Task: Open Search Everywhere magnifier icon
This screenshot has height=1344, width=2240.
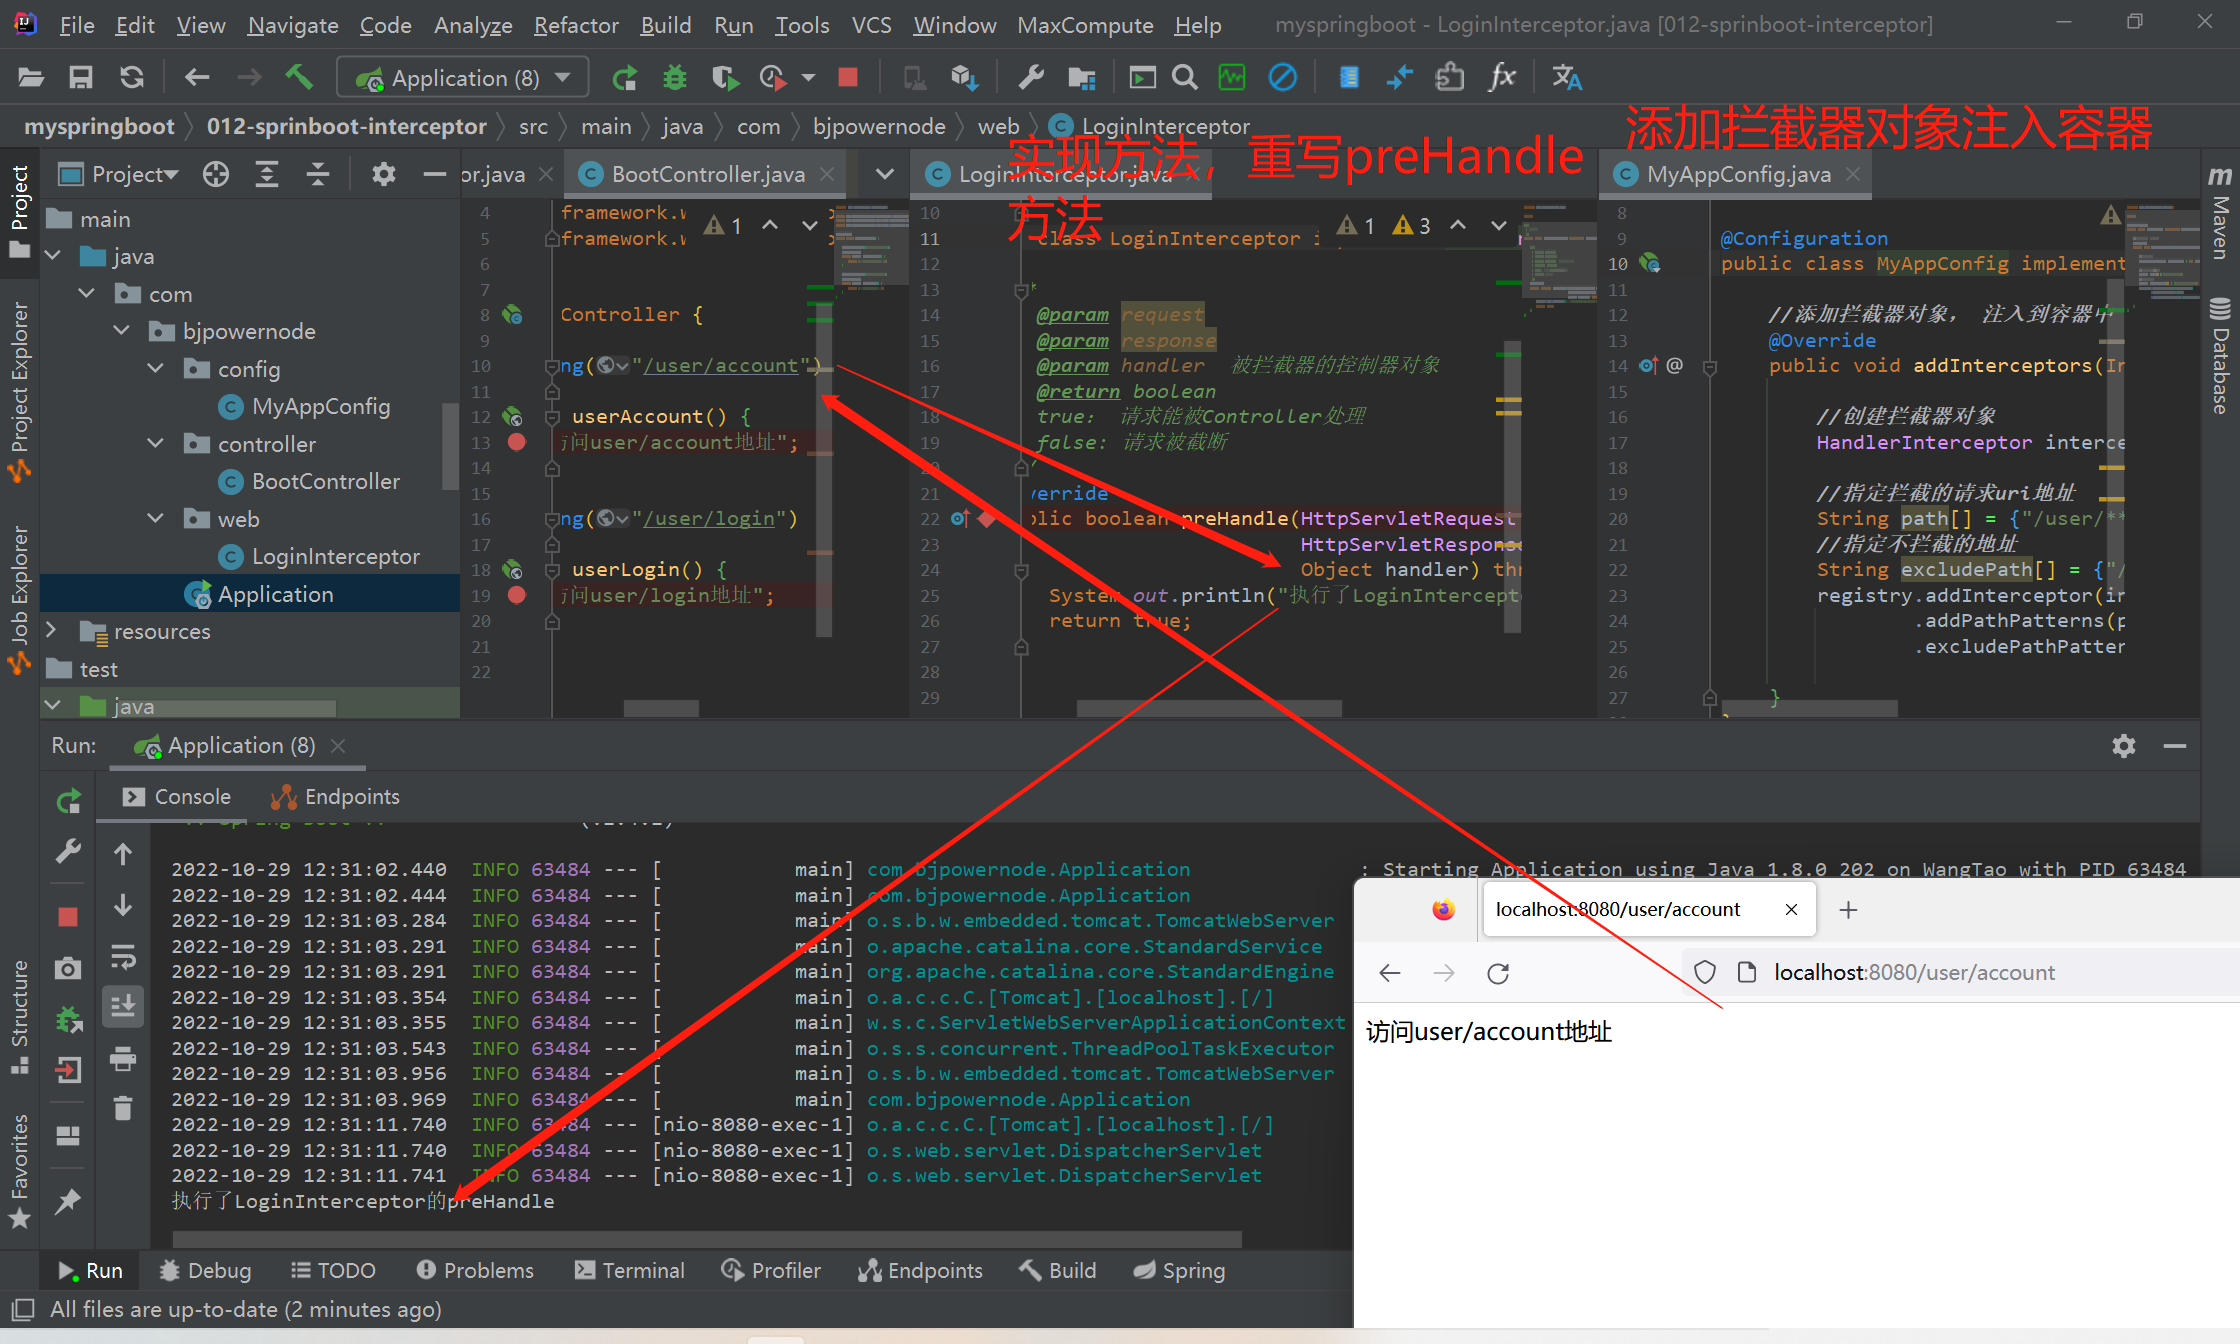Action: tap(1185, 77)
